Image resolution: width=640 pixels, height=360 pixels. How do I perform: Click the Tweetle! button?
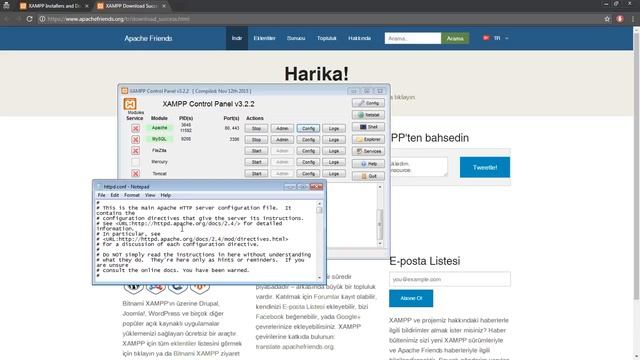click(x=485, y=167)
